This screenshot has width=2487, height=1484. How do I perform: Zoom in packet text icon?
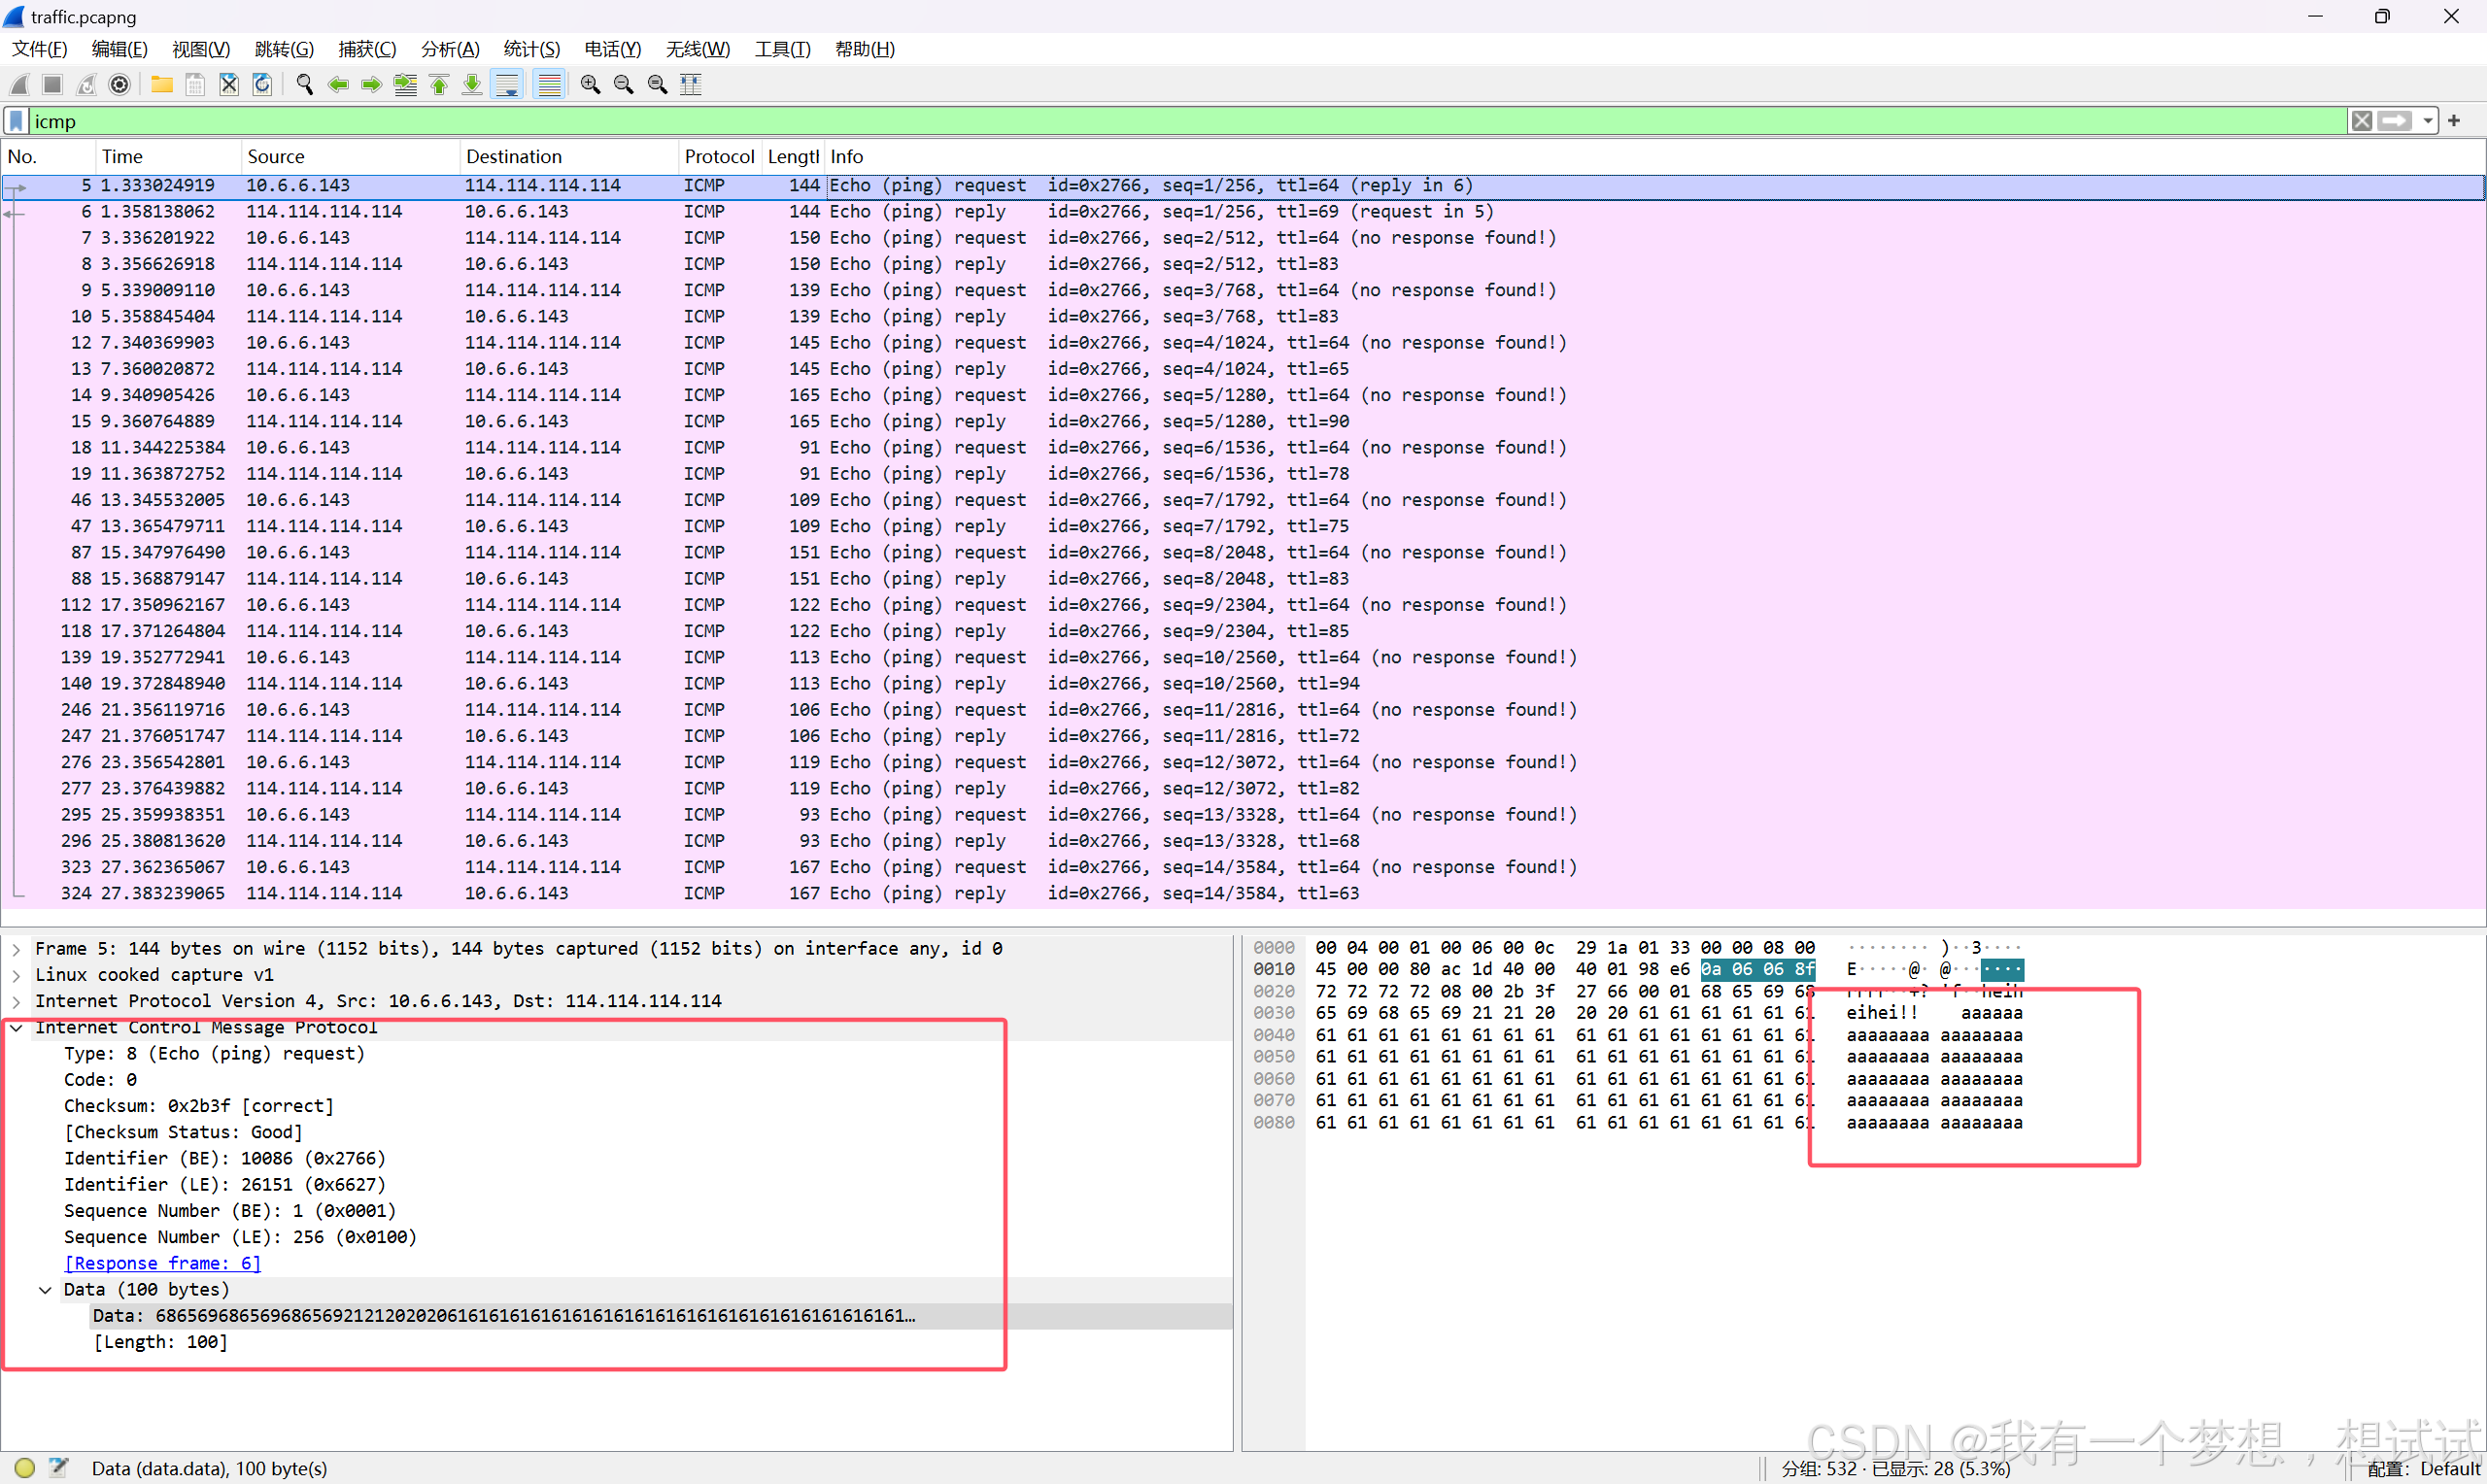click(590, 85)
